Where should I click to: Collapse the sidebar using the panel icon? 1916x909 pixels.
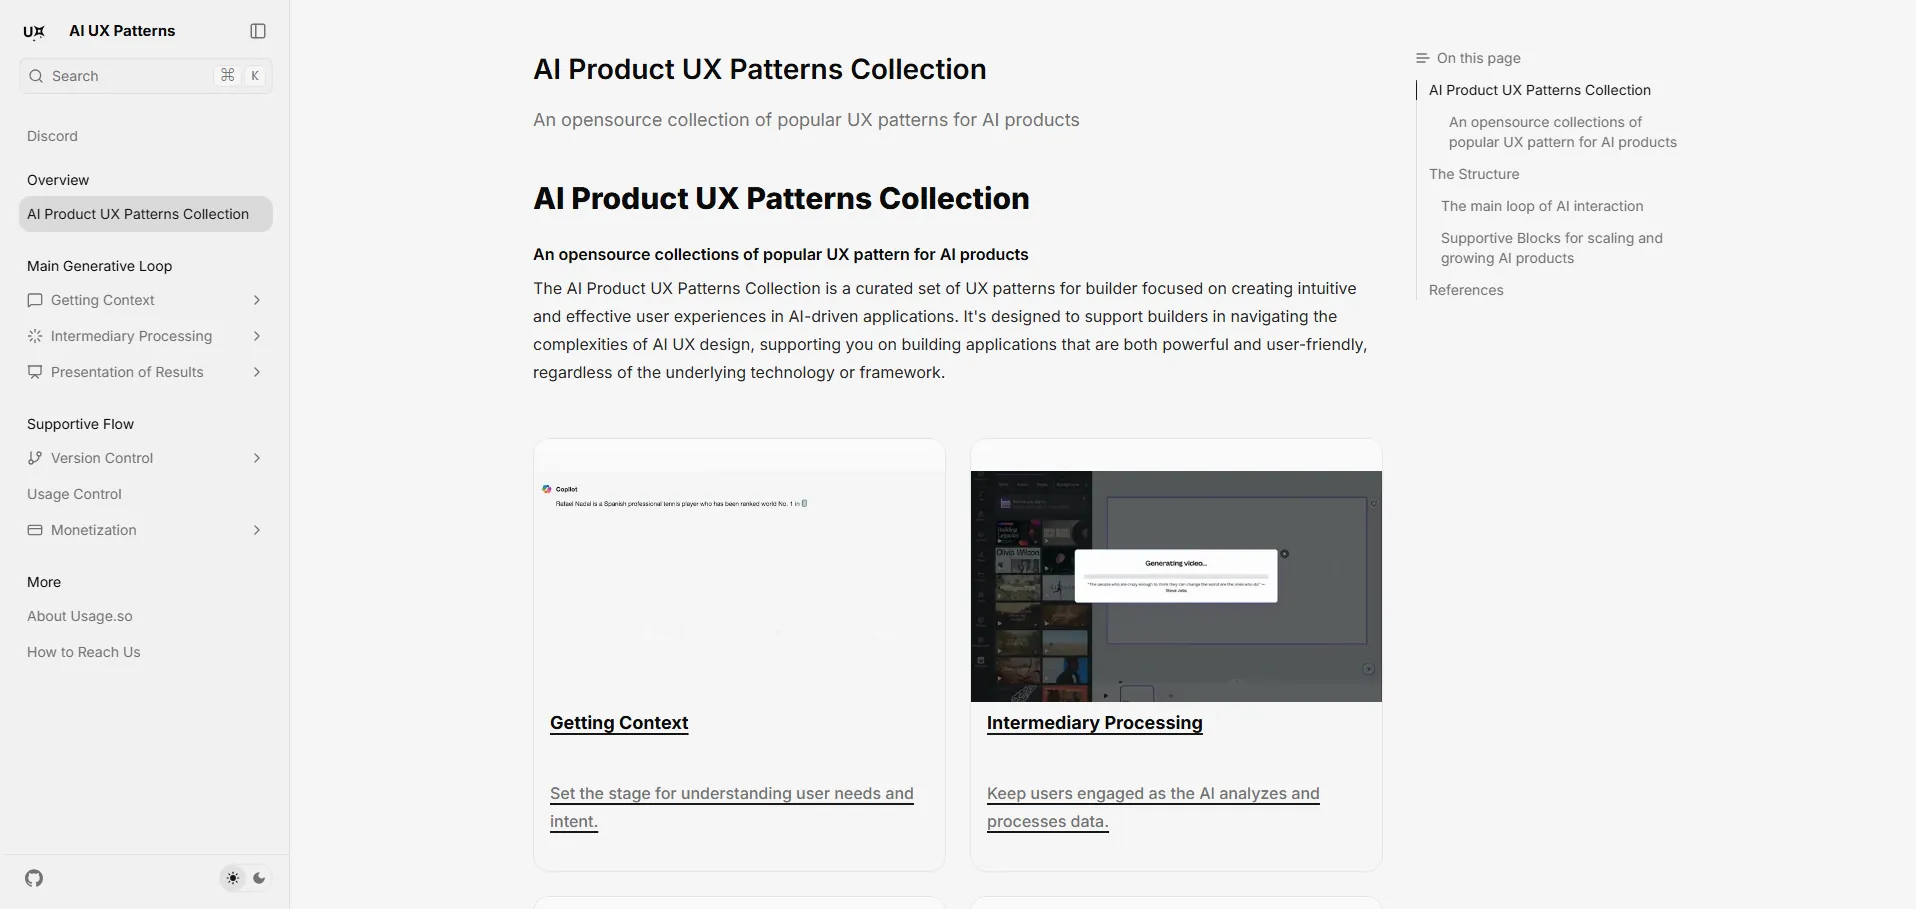(x=258, y=31)
